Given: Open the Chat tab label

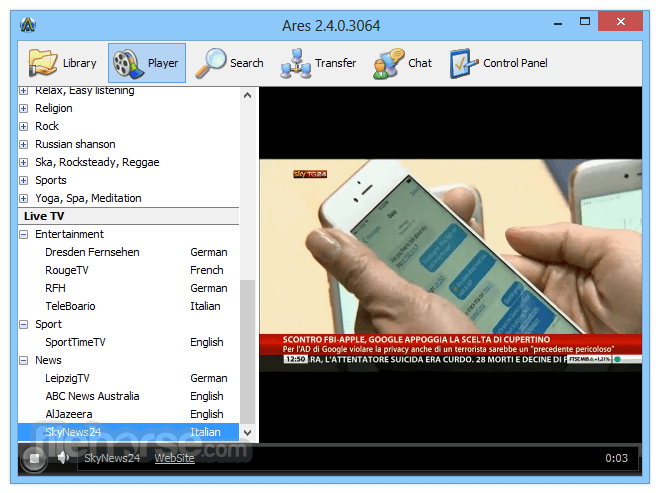Looking at the screenshot, I should pyautogui.click(x=420, y=63).
